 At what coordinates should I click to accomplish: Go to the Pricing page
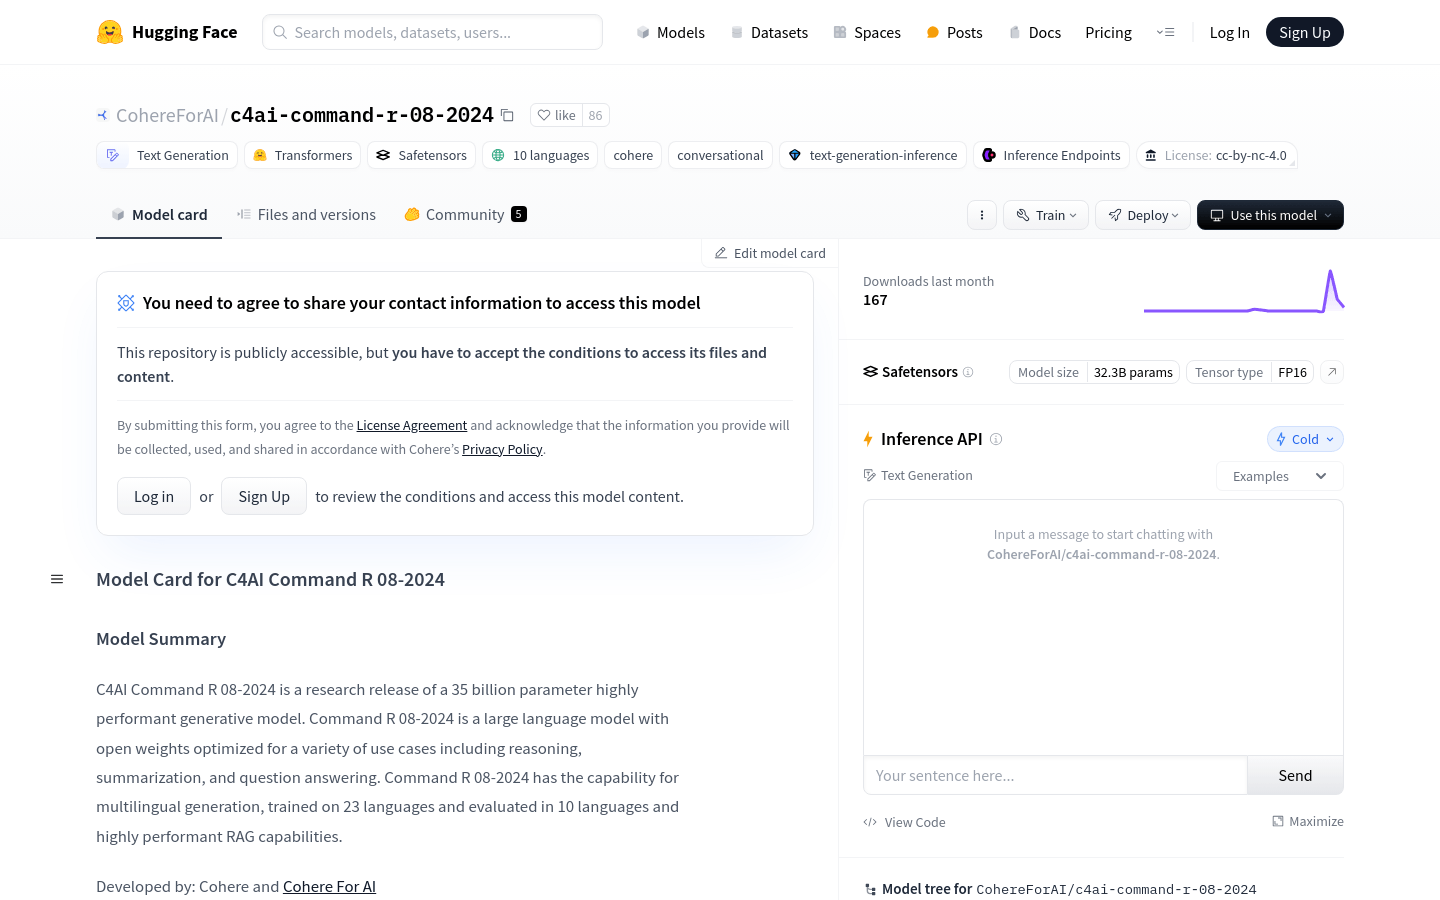1108,32
